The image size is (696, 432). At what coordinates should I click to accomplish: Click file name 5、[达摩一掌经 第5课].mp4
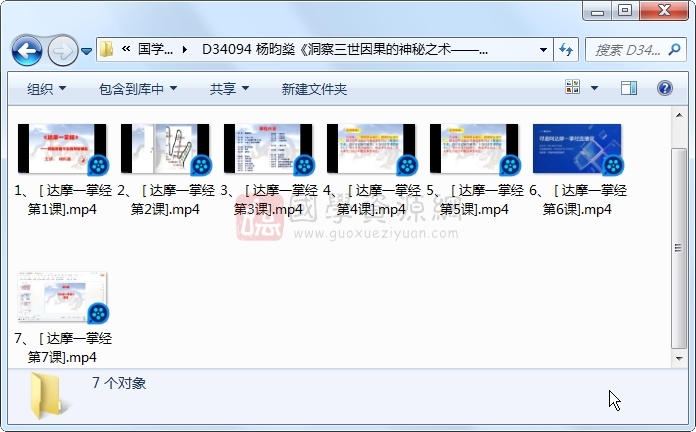(x=475, y=200)
